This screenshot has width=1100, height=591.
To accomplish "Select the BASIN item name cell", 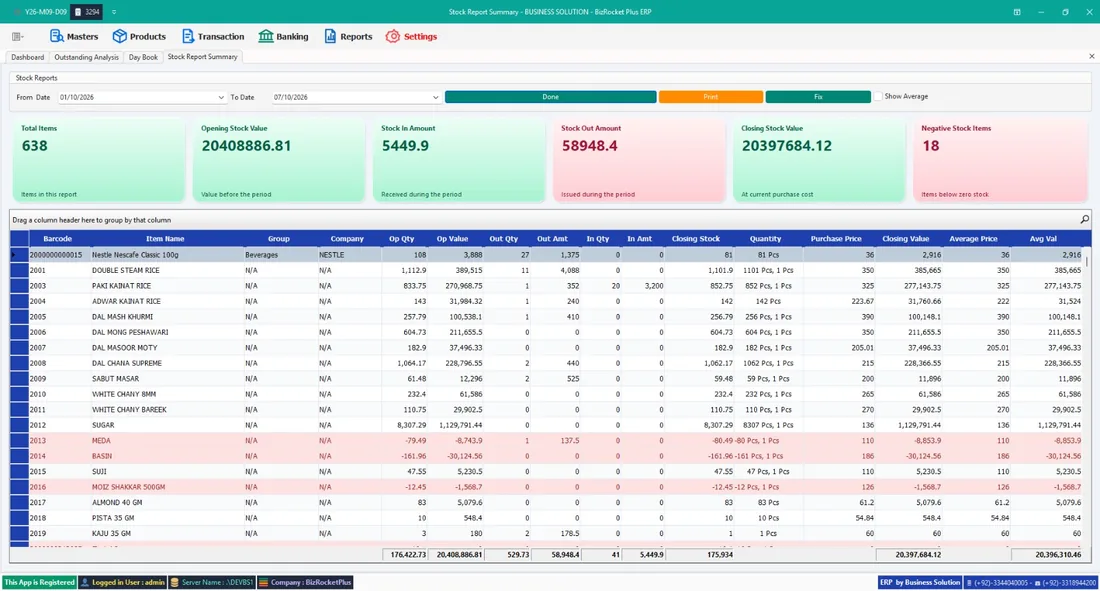I will tap(166, 456).
